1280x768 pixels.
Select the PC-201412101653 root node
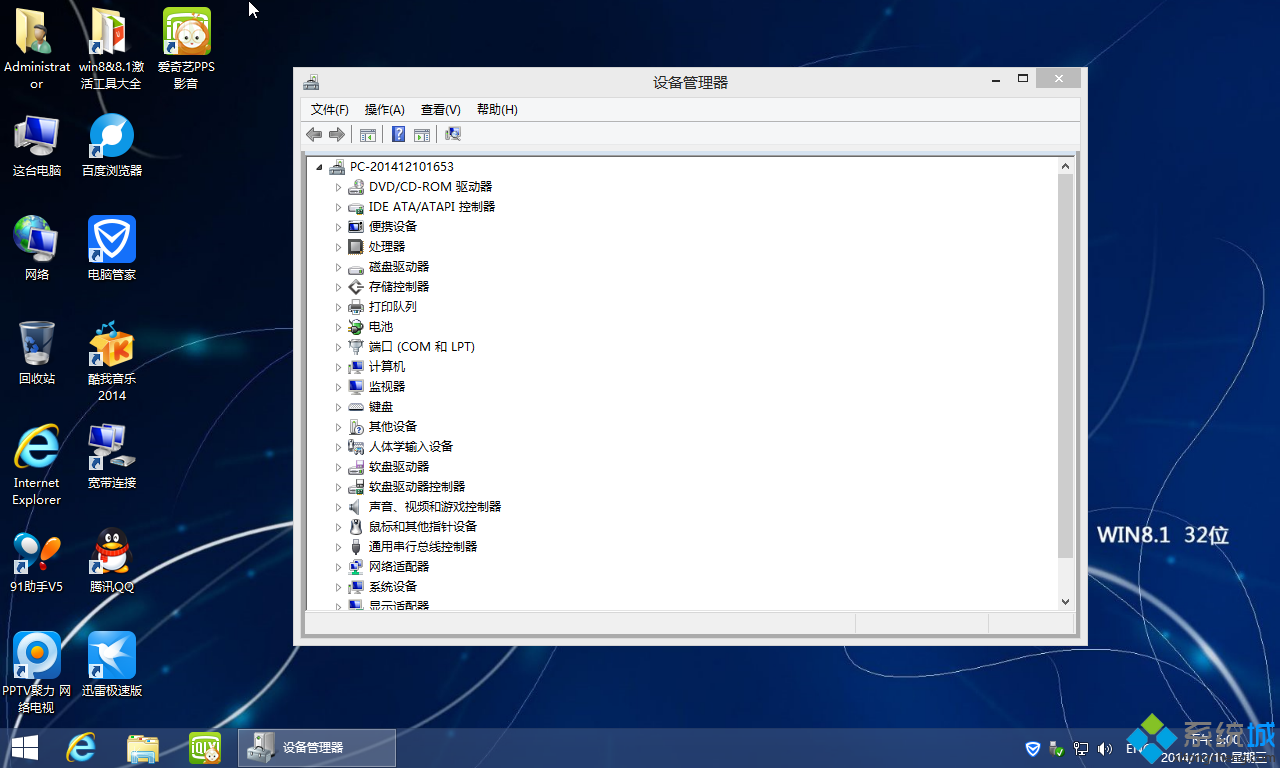pos(398,166)
